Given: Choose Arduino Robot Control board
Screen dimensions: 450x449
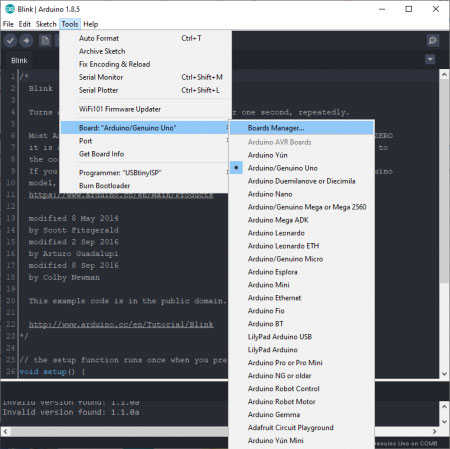Looking at the screenshot, I should click(302, 389).
